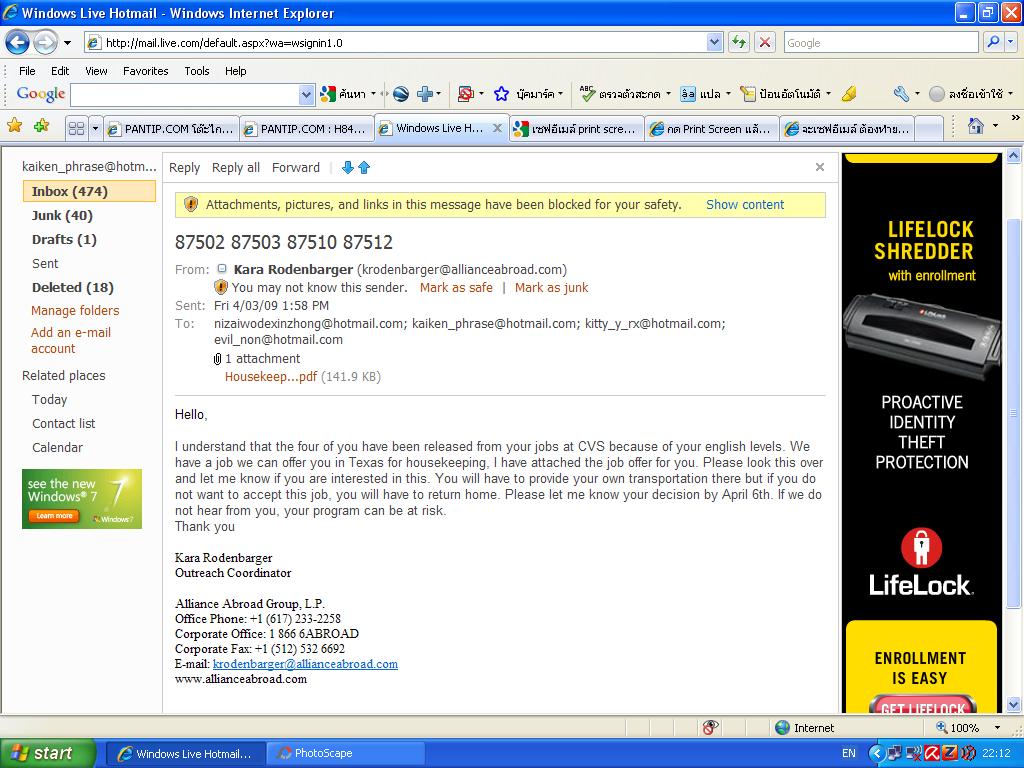Click the Google Toolbar wrench settings icon
Screen dimensions: 1024x768
point(901,95)
